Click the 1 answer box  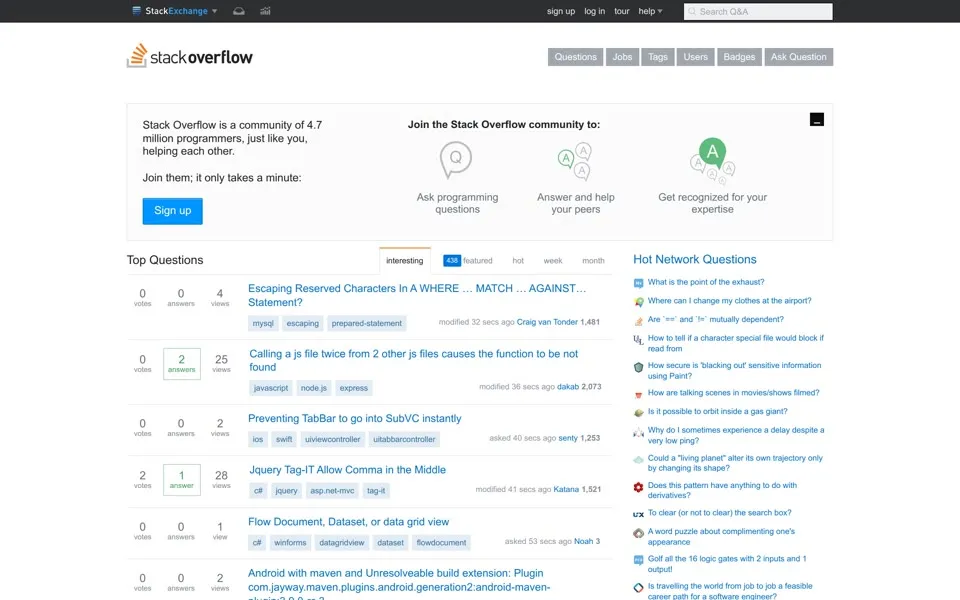tap(182, 479)
